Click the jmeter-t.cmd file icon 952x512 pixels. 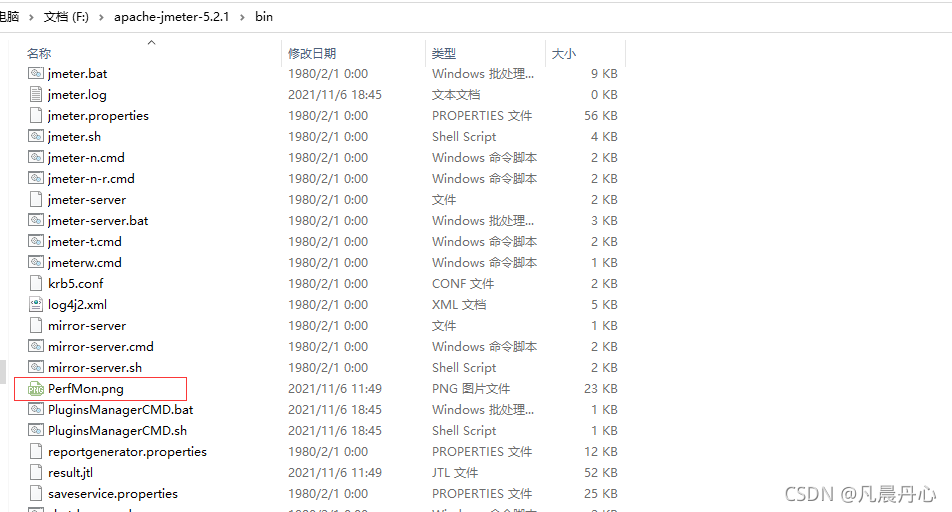click(36, 241)
